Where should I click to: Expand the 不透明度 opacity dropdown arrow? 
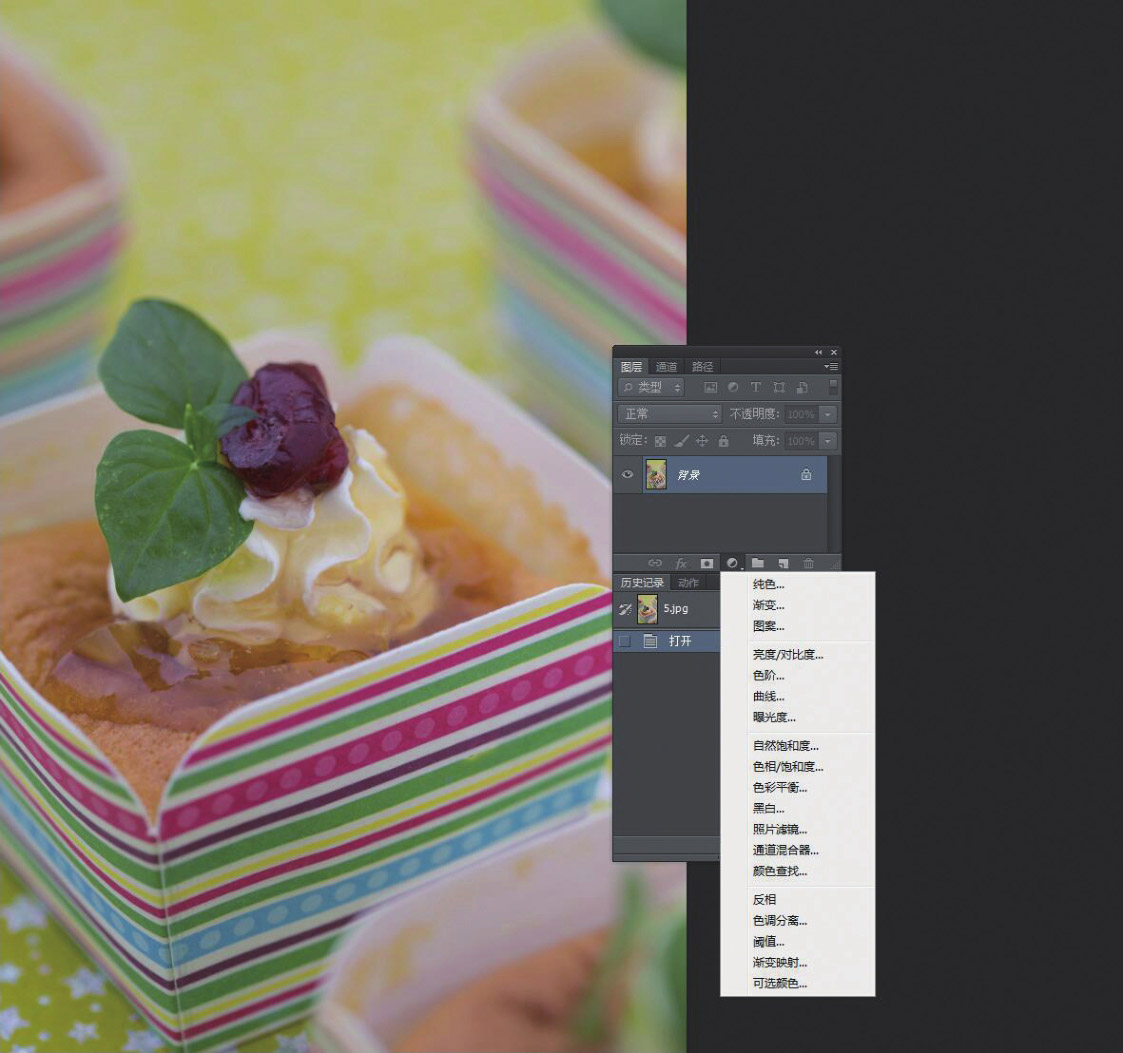[828, 414]
